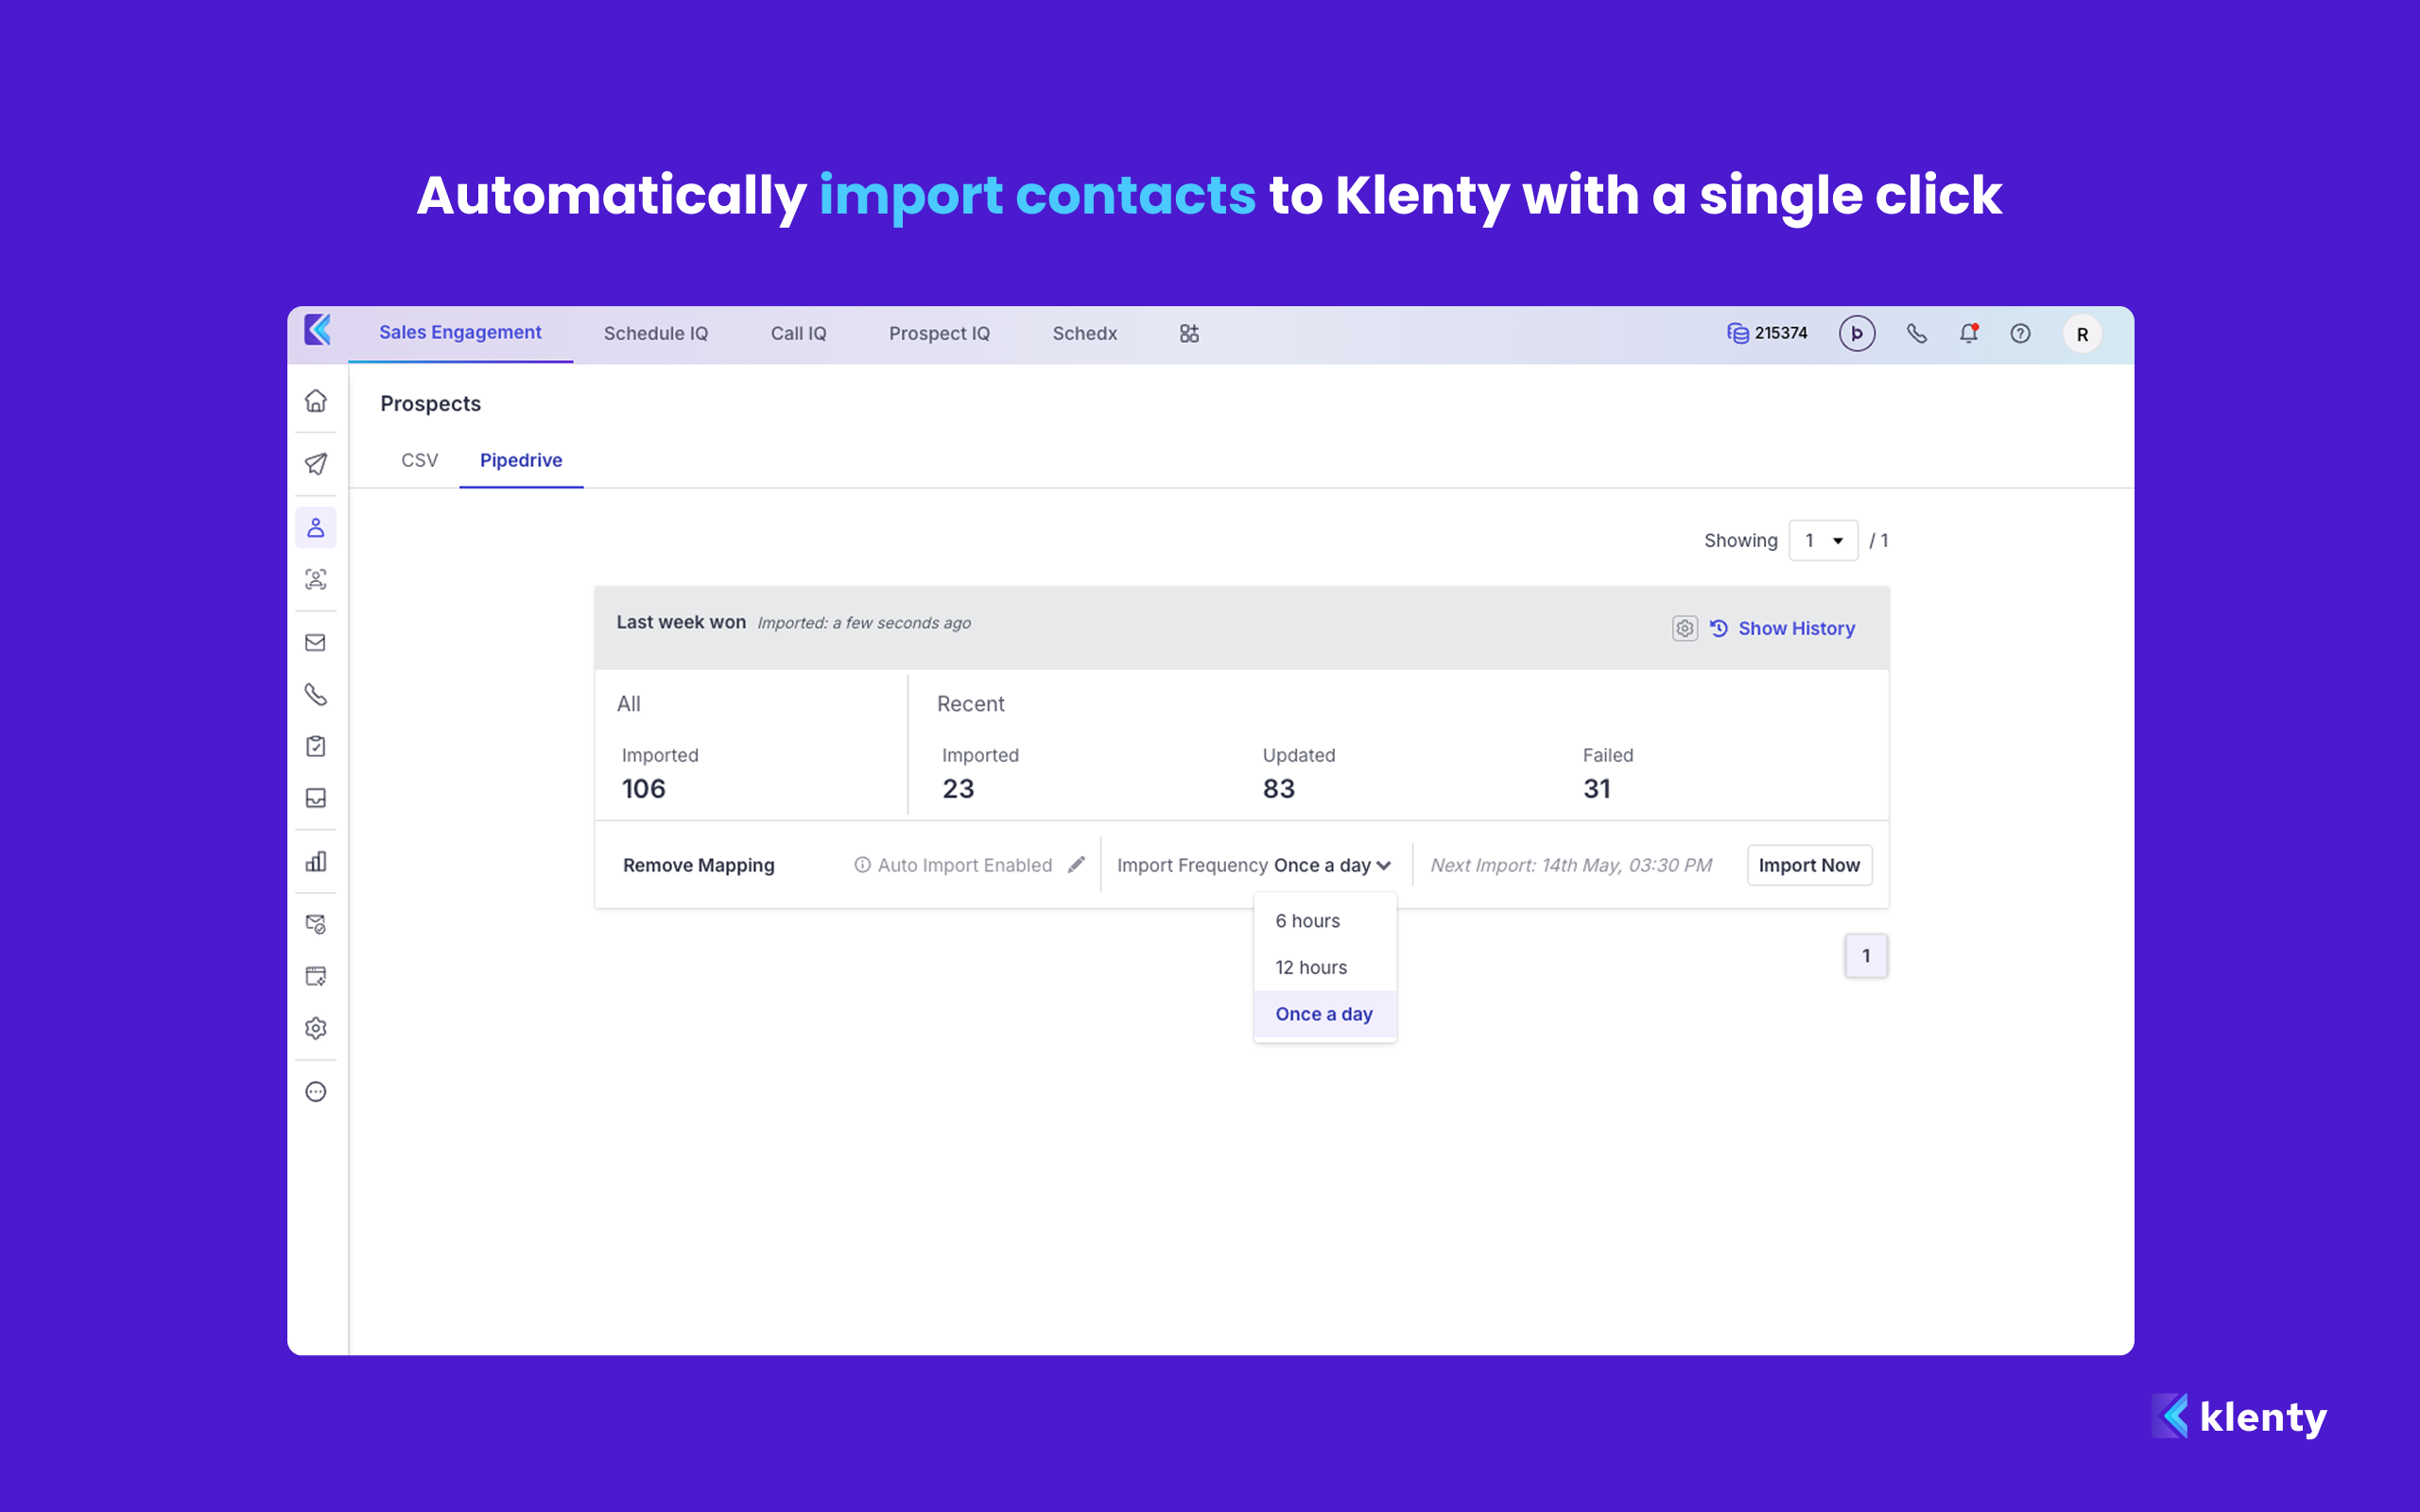This screenshot has width=2420, height=1512.
Task: Click the circled 'b' icon in the header
Action: [x=1857, y=334]
